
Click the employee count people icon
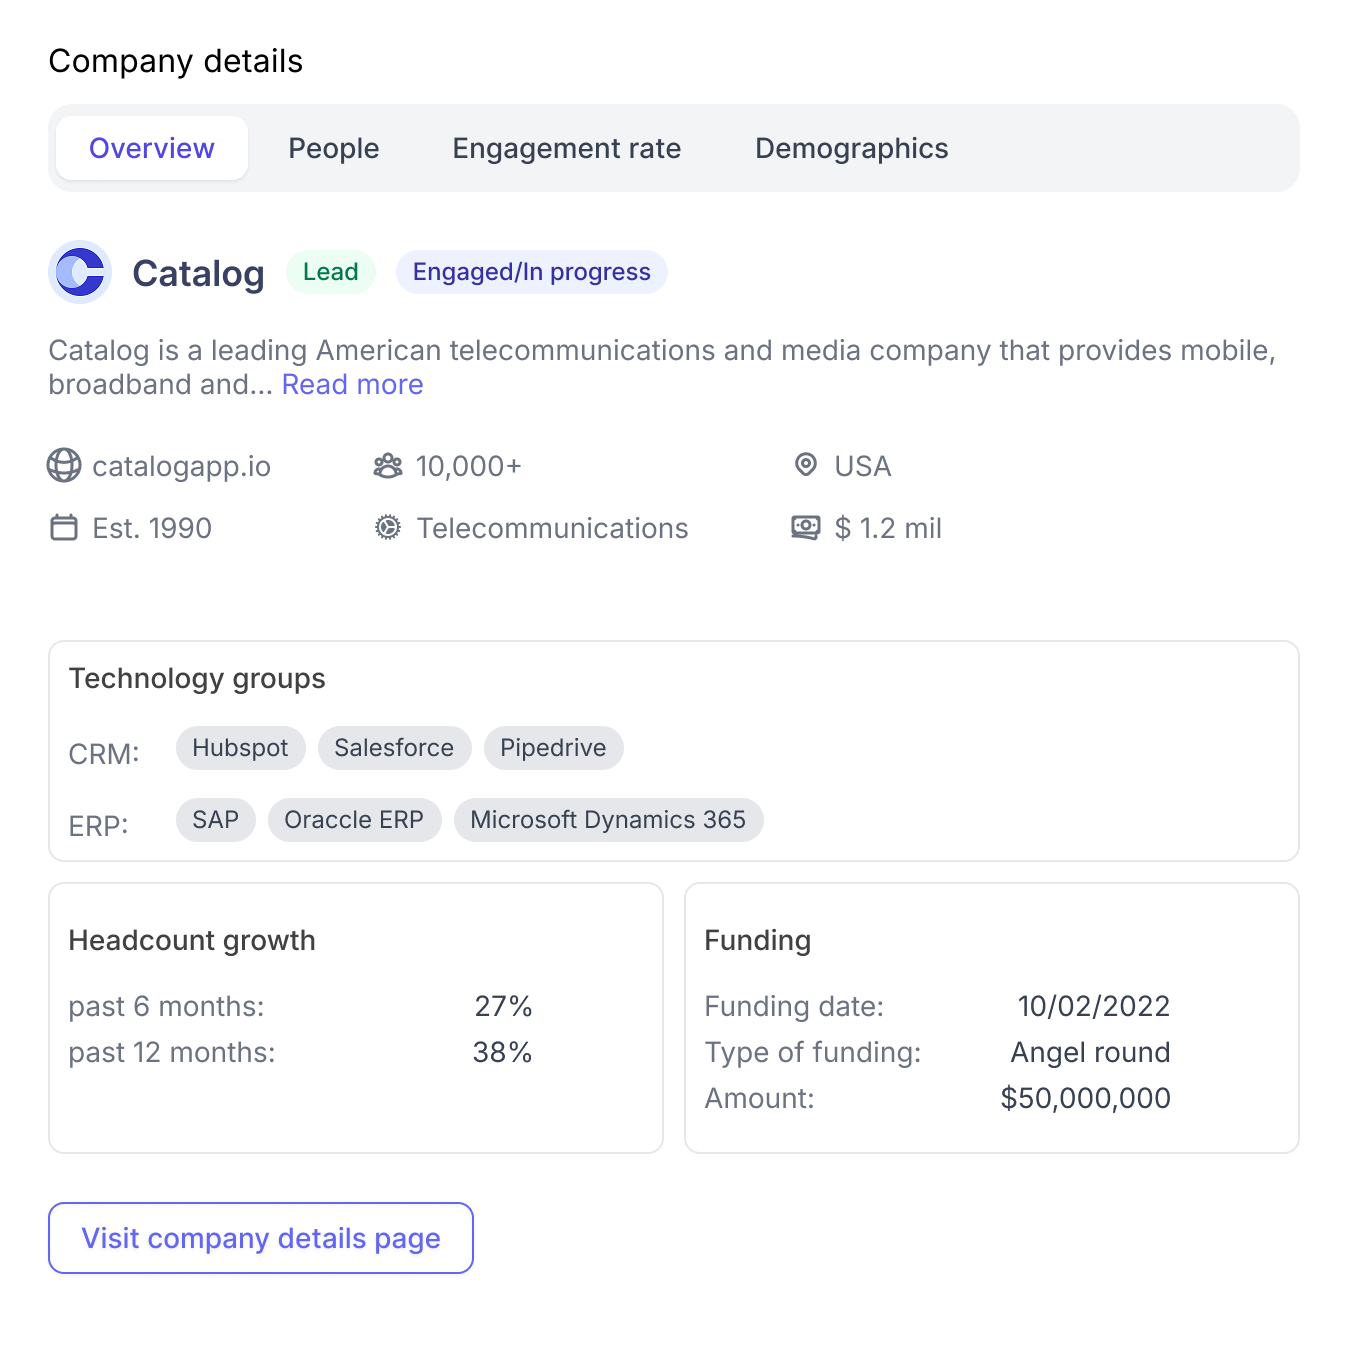click(388, 466)
